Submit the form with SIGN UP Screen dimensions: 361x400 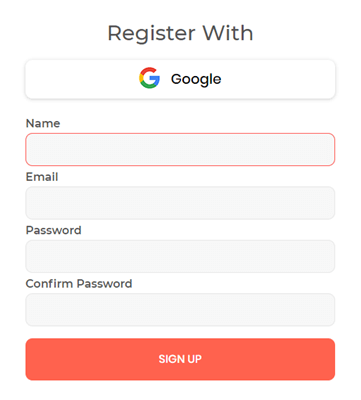coord(180,359)
